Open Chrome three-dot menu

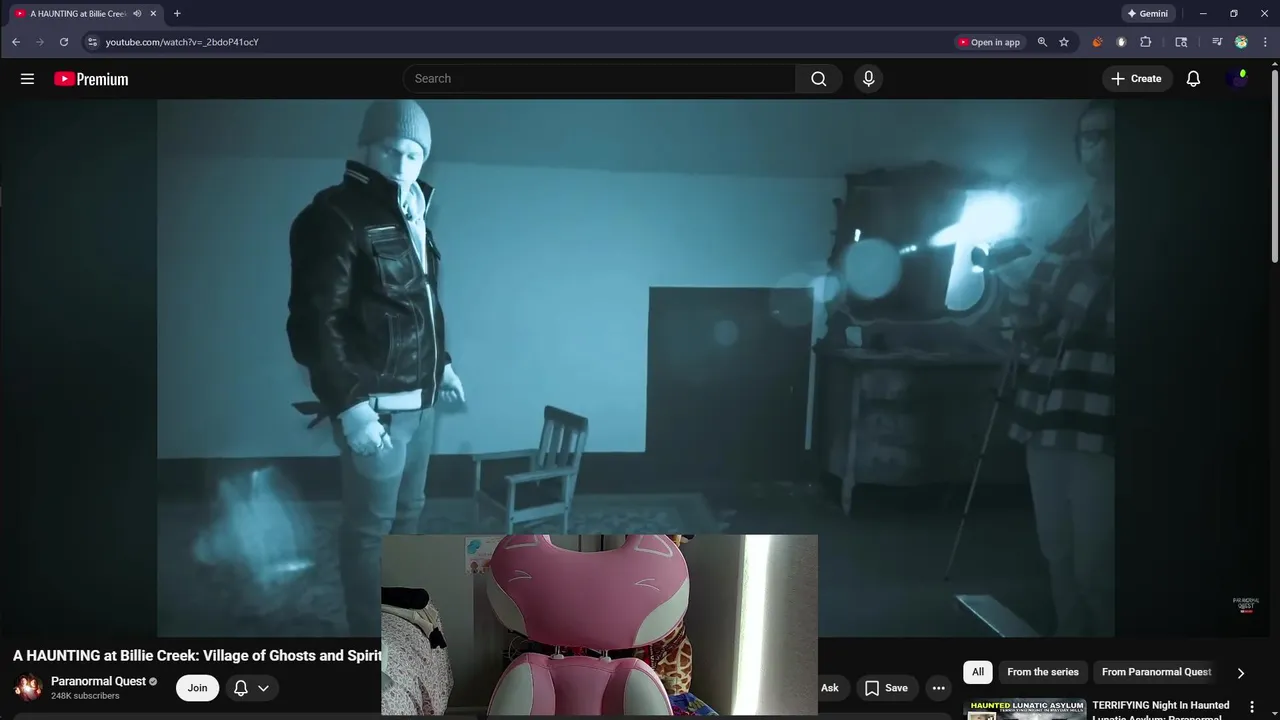pyautogui.click(x=1265, y=42)
